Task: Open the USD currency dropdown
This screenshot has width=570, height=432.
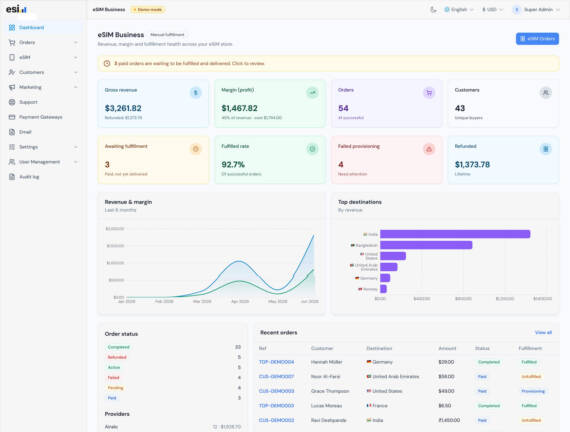Action: point(492,10)
